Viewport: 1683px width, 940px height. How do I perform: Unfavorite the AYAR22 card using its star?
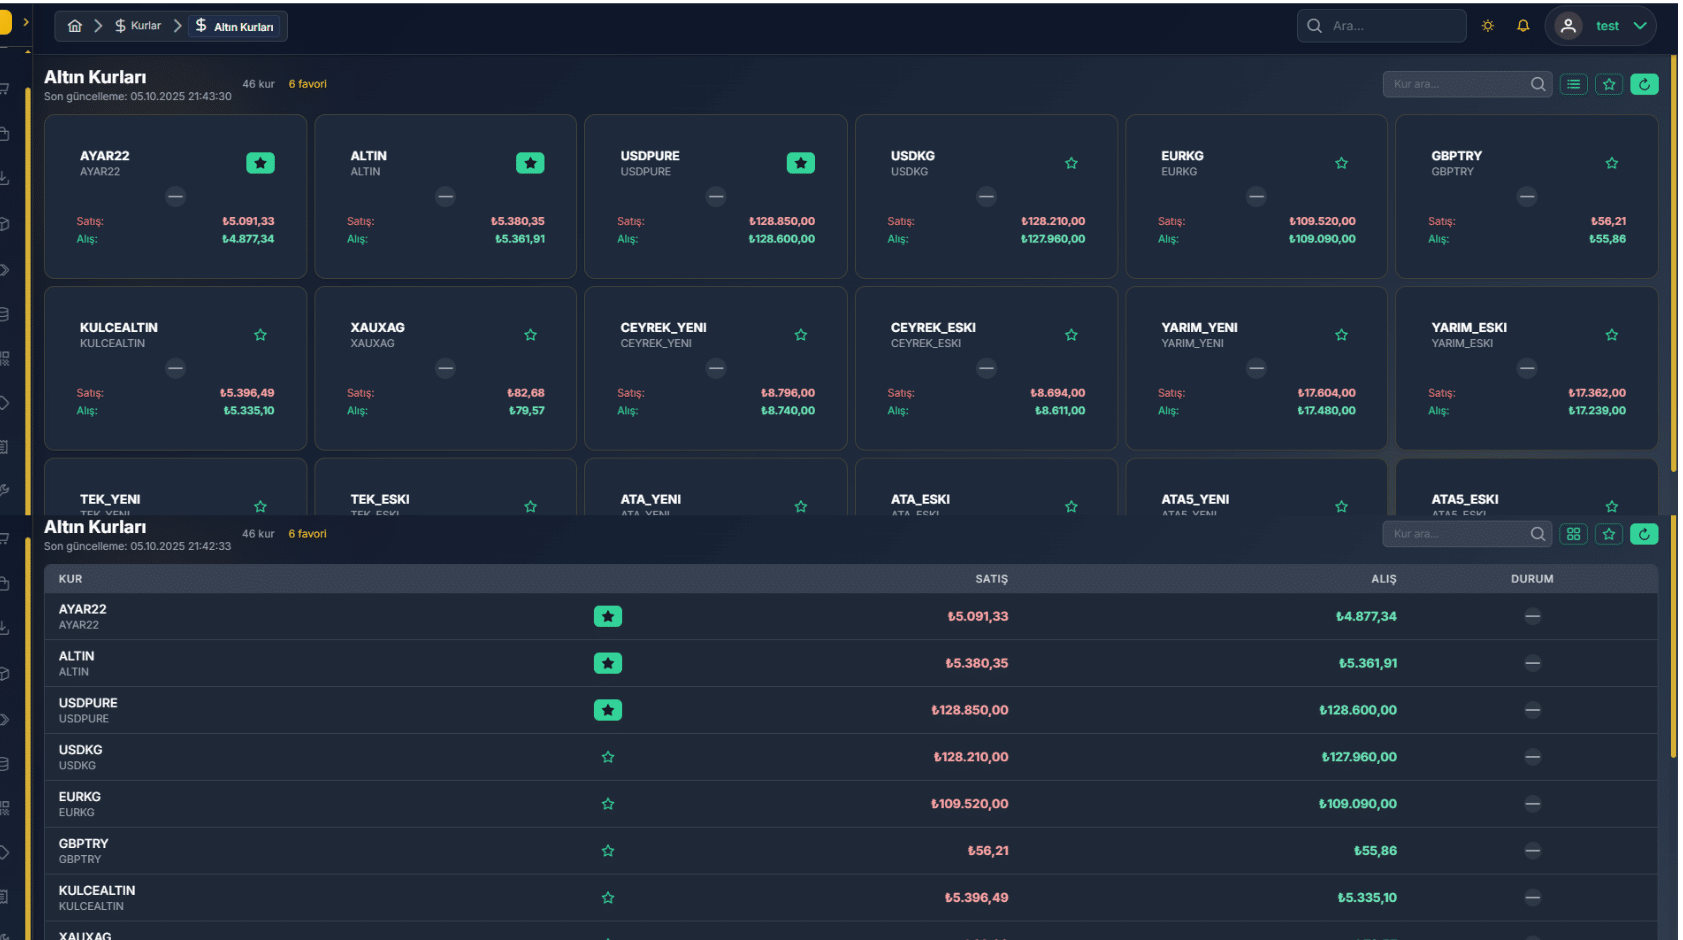pyautogui.click(x=260, y=163)
